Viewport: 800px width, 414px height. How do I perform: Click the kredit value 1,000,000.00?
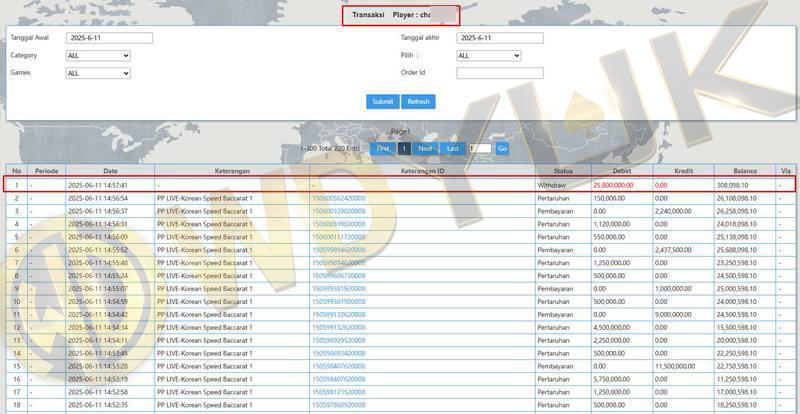[x=673, y=289]
